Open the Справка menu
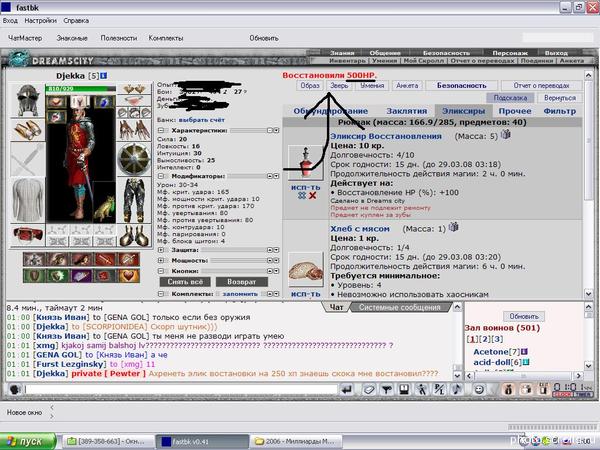The image size is (600, 450). 76,21
